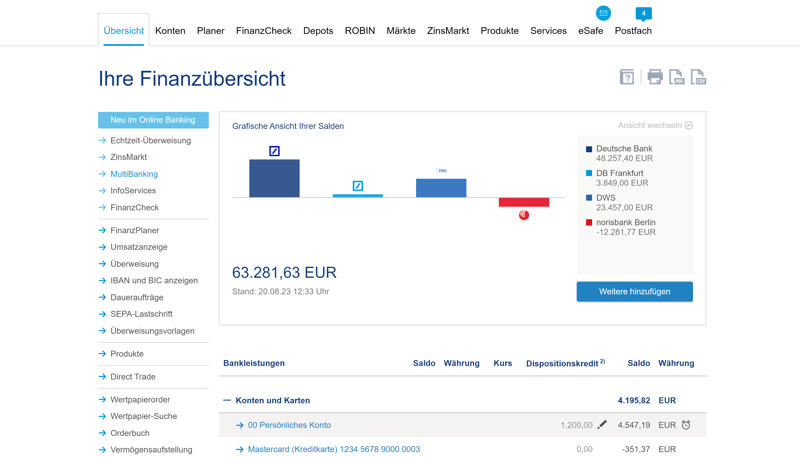Open IBAN und BIC anzeigen link
This screenshot has width=800, height=458.
coord(154,281)
